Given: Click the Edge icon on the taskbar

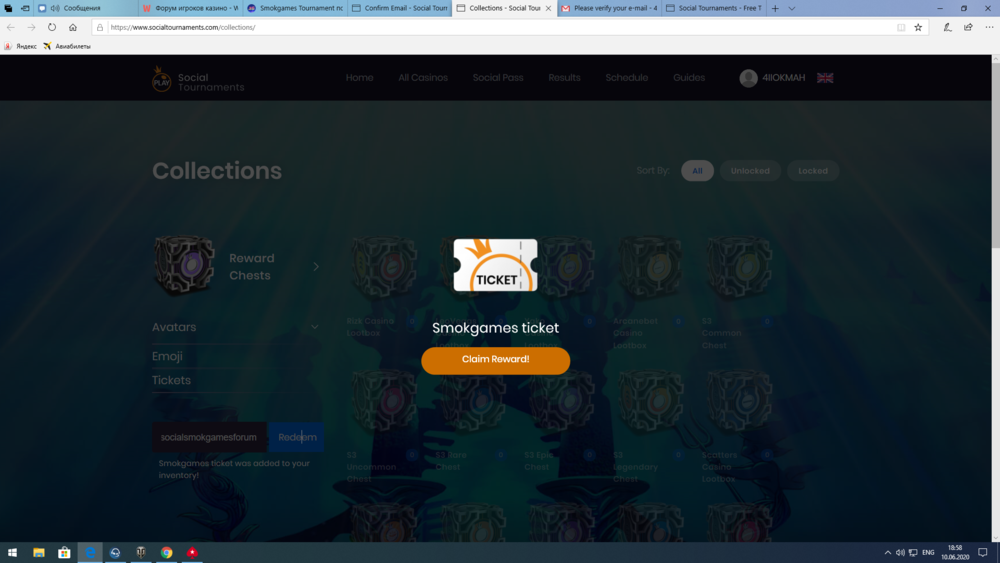Looking at the screenshot, I should click(90, 553).
